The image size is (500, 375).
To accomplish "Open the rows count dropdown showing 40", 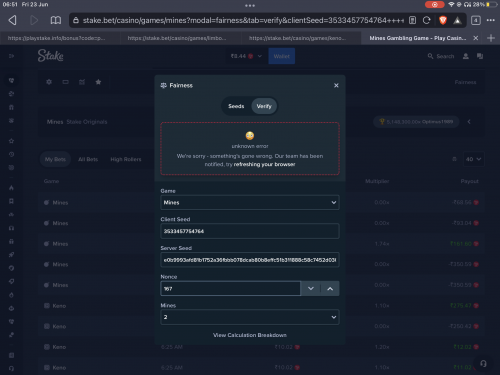I will click(473, 159).
